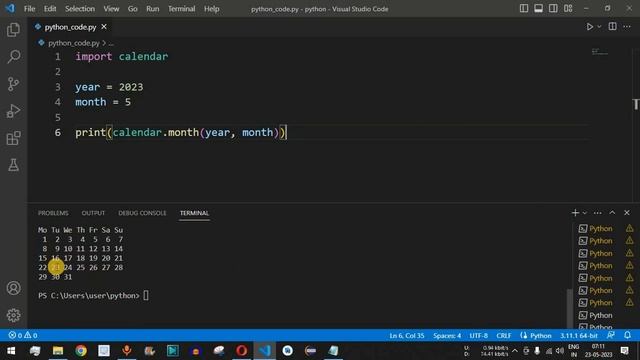This screenshot has height=360, width=640.
Task: Open the launch profile dropdown next to plus
Action: tap(584, 213)
